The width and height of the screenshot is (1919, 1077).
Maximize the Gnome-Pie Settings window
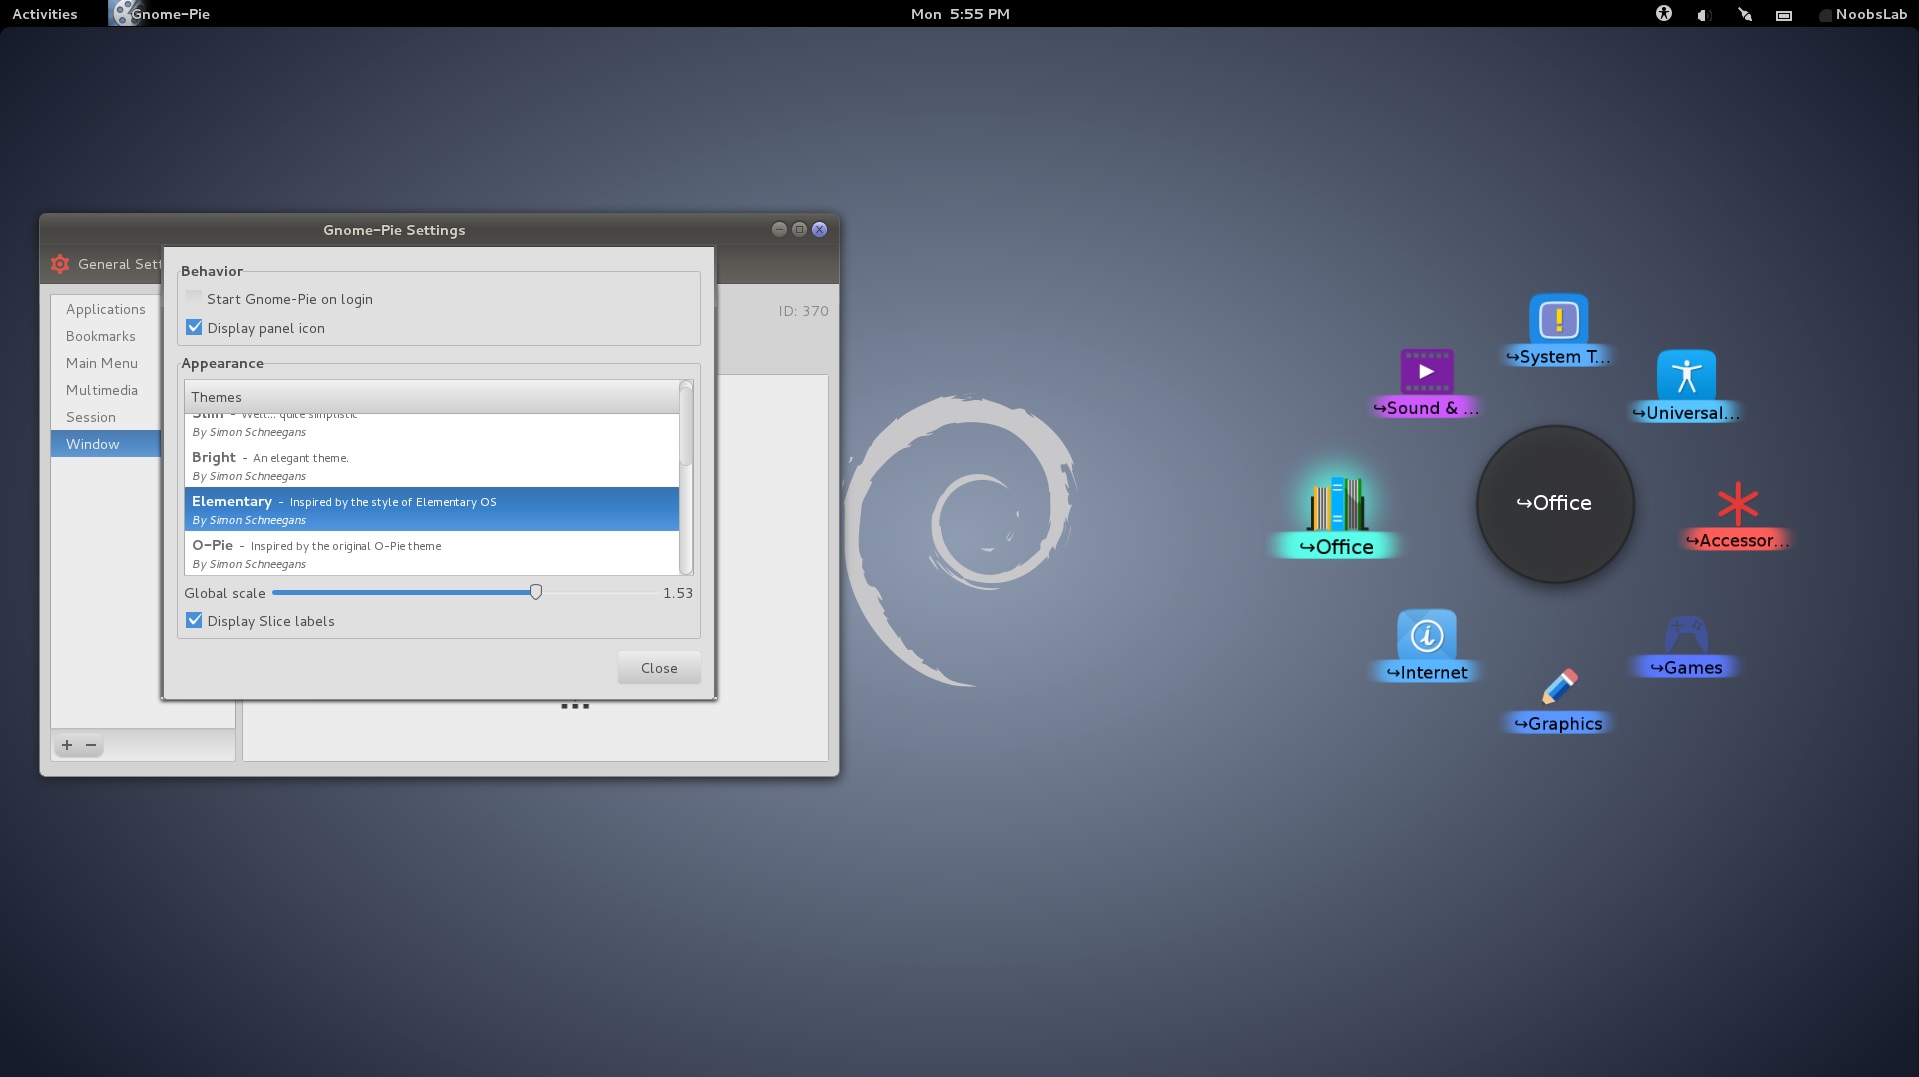pyautogui.click(x=799, y=229)
